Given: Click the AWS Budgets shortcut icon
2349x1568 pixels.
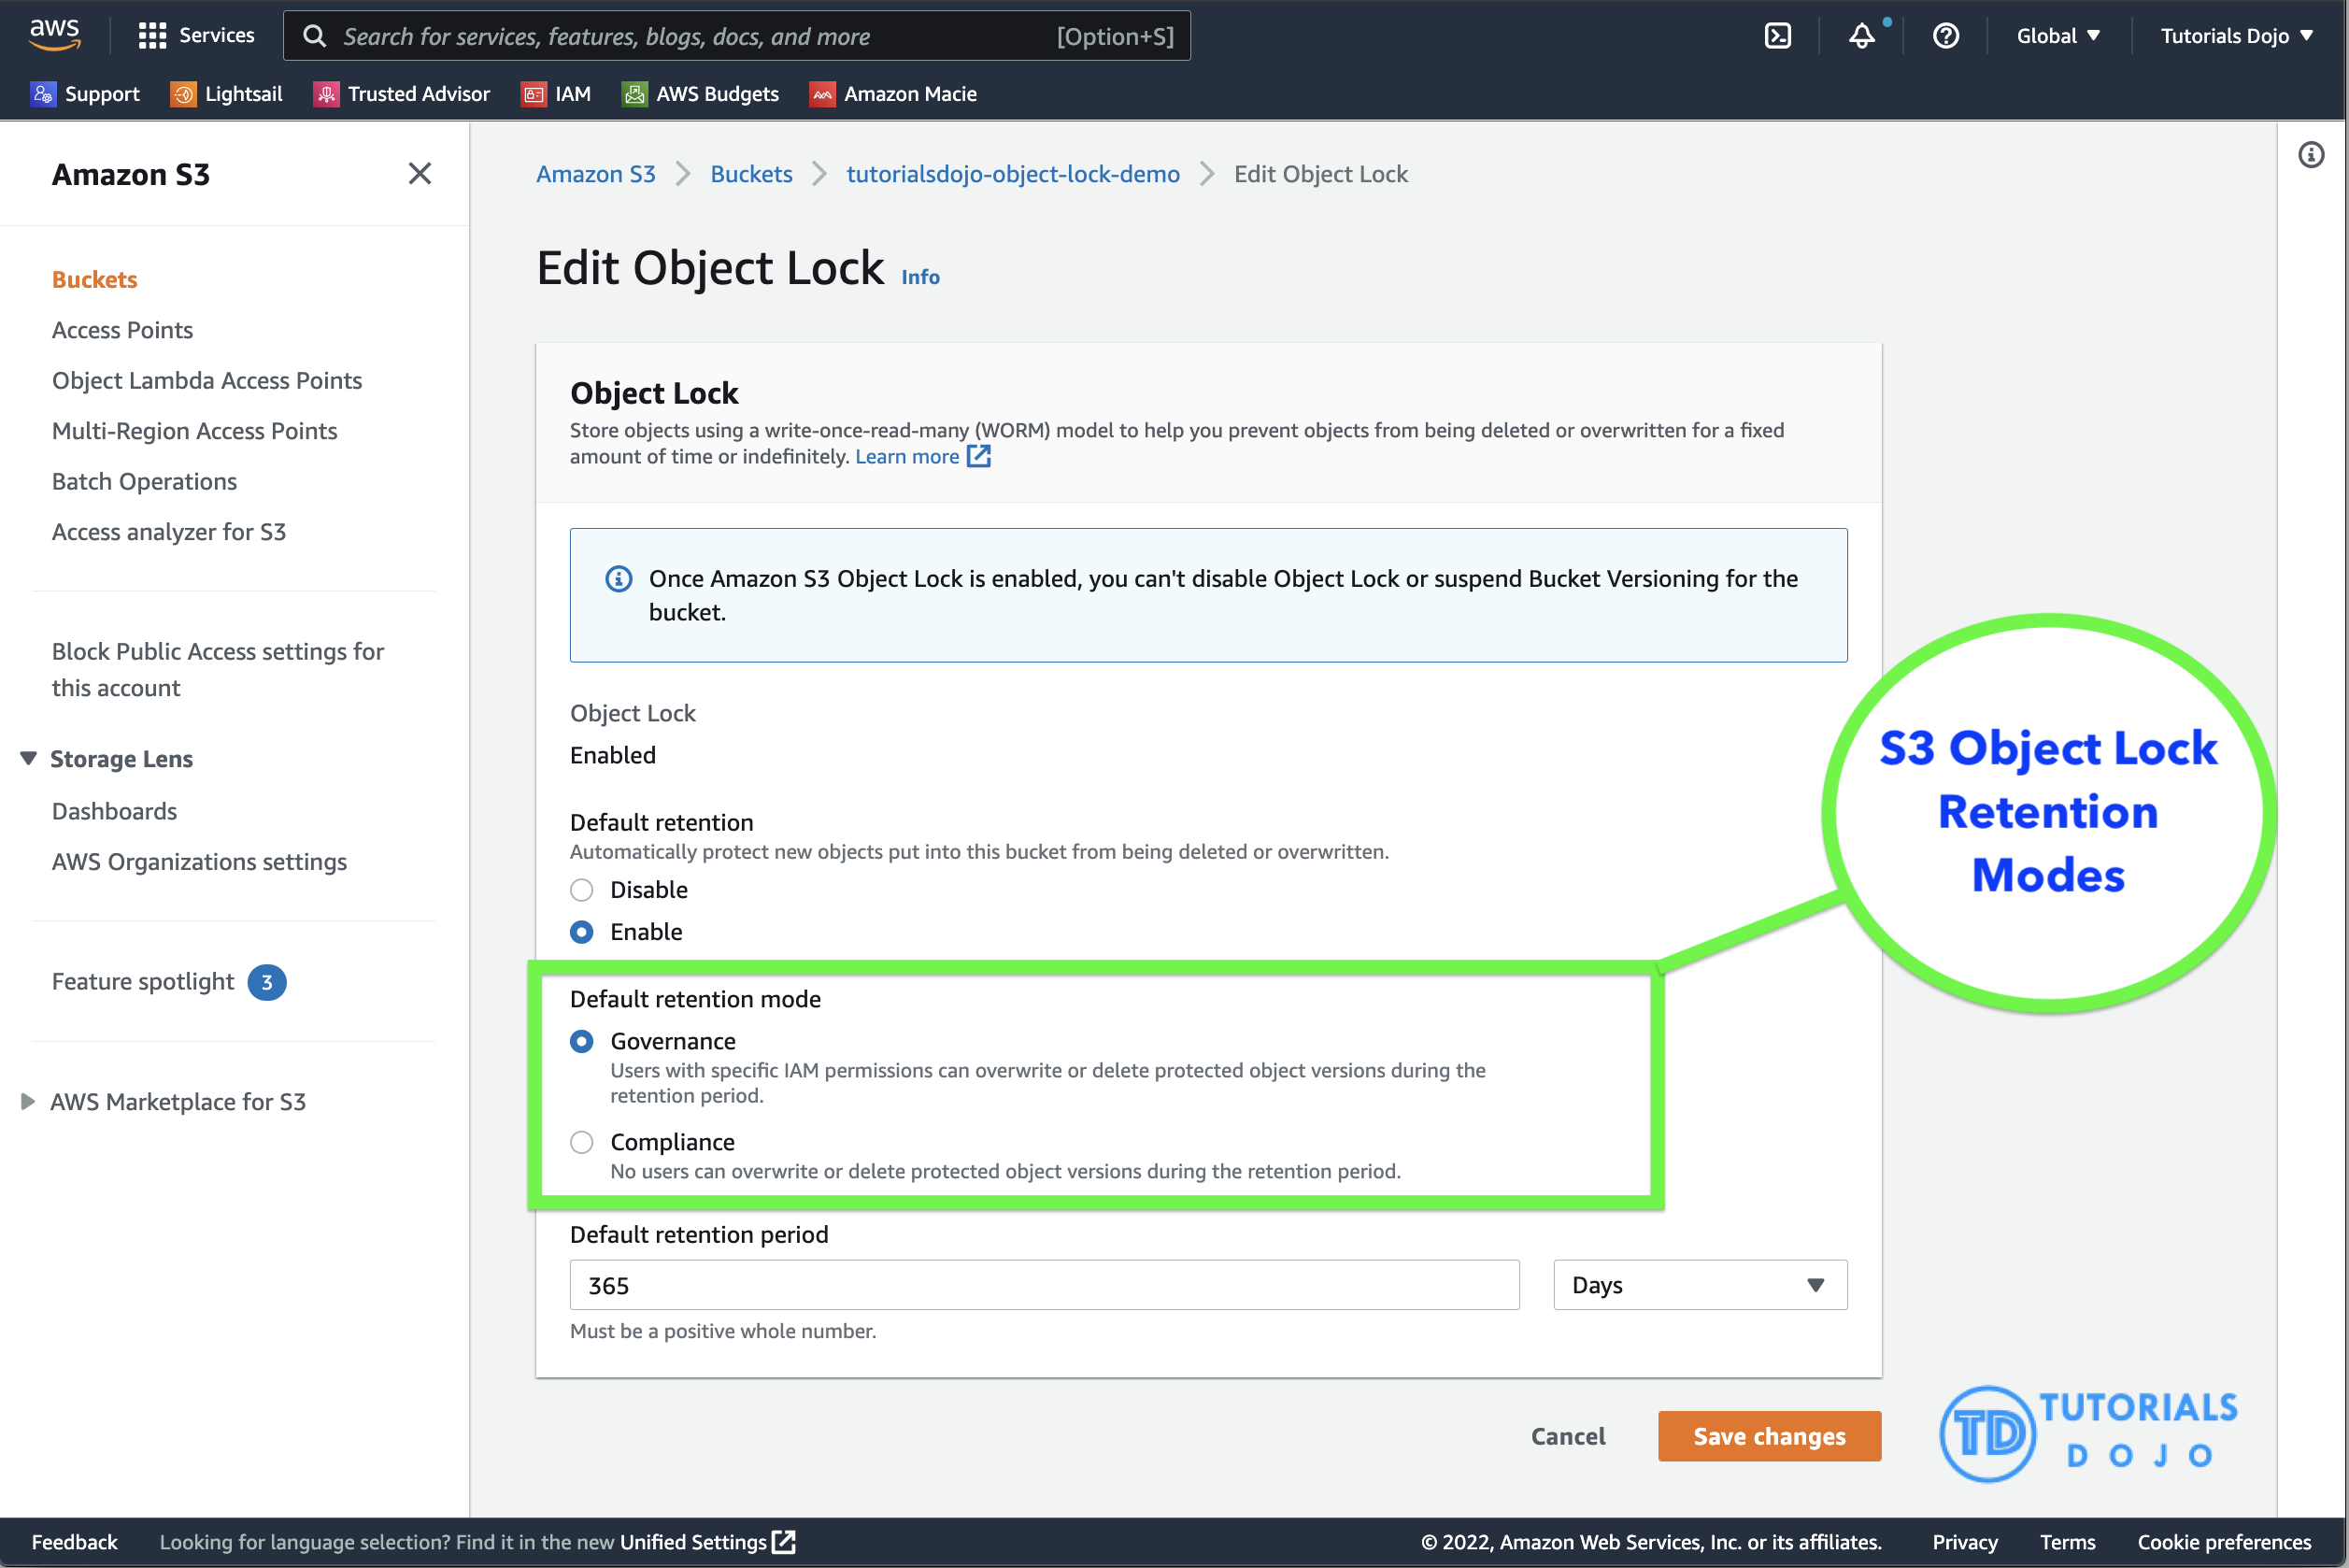Looking at the screenshot, I should 634,94.
